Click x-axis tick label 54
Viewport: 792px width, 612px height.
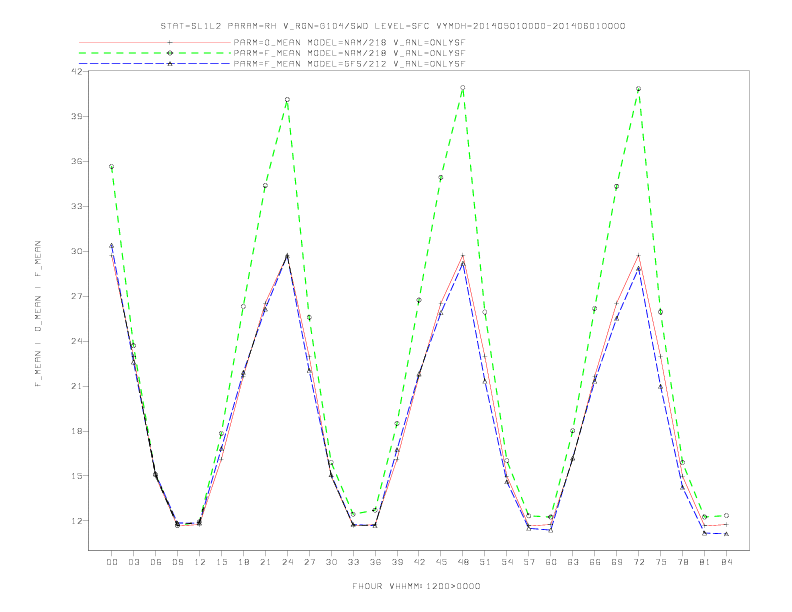pyautogui.click(x=507, y=562)
